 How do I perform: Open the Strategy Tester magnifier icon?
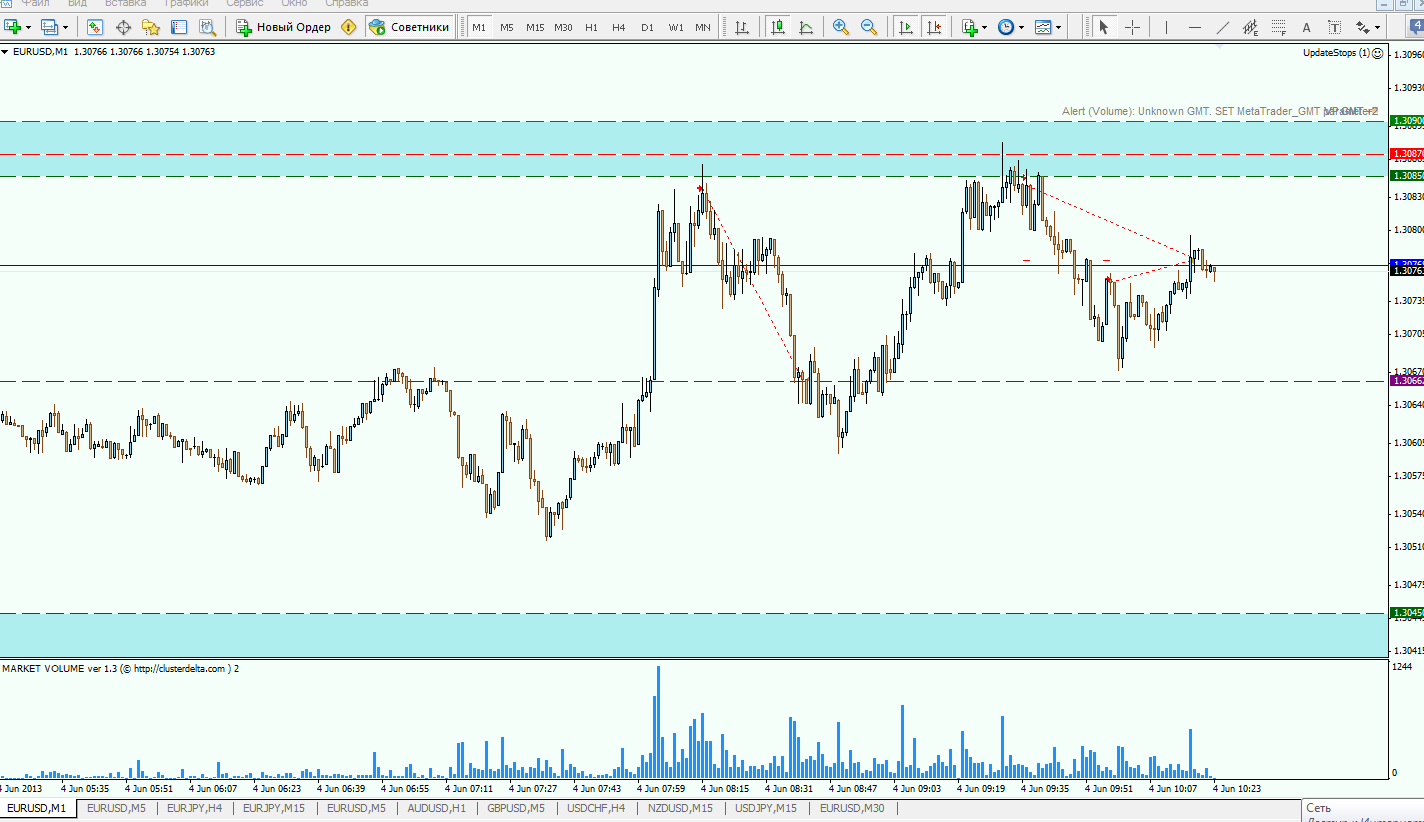pyautogui.click(x=207, y=27)
